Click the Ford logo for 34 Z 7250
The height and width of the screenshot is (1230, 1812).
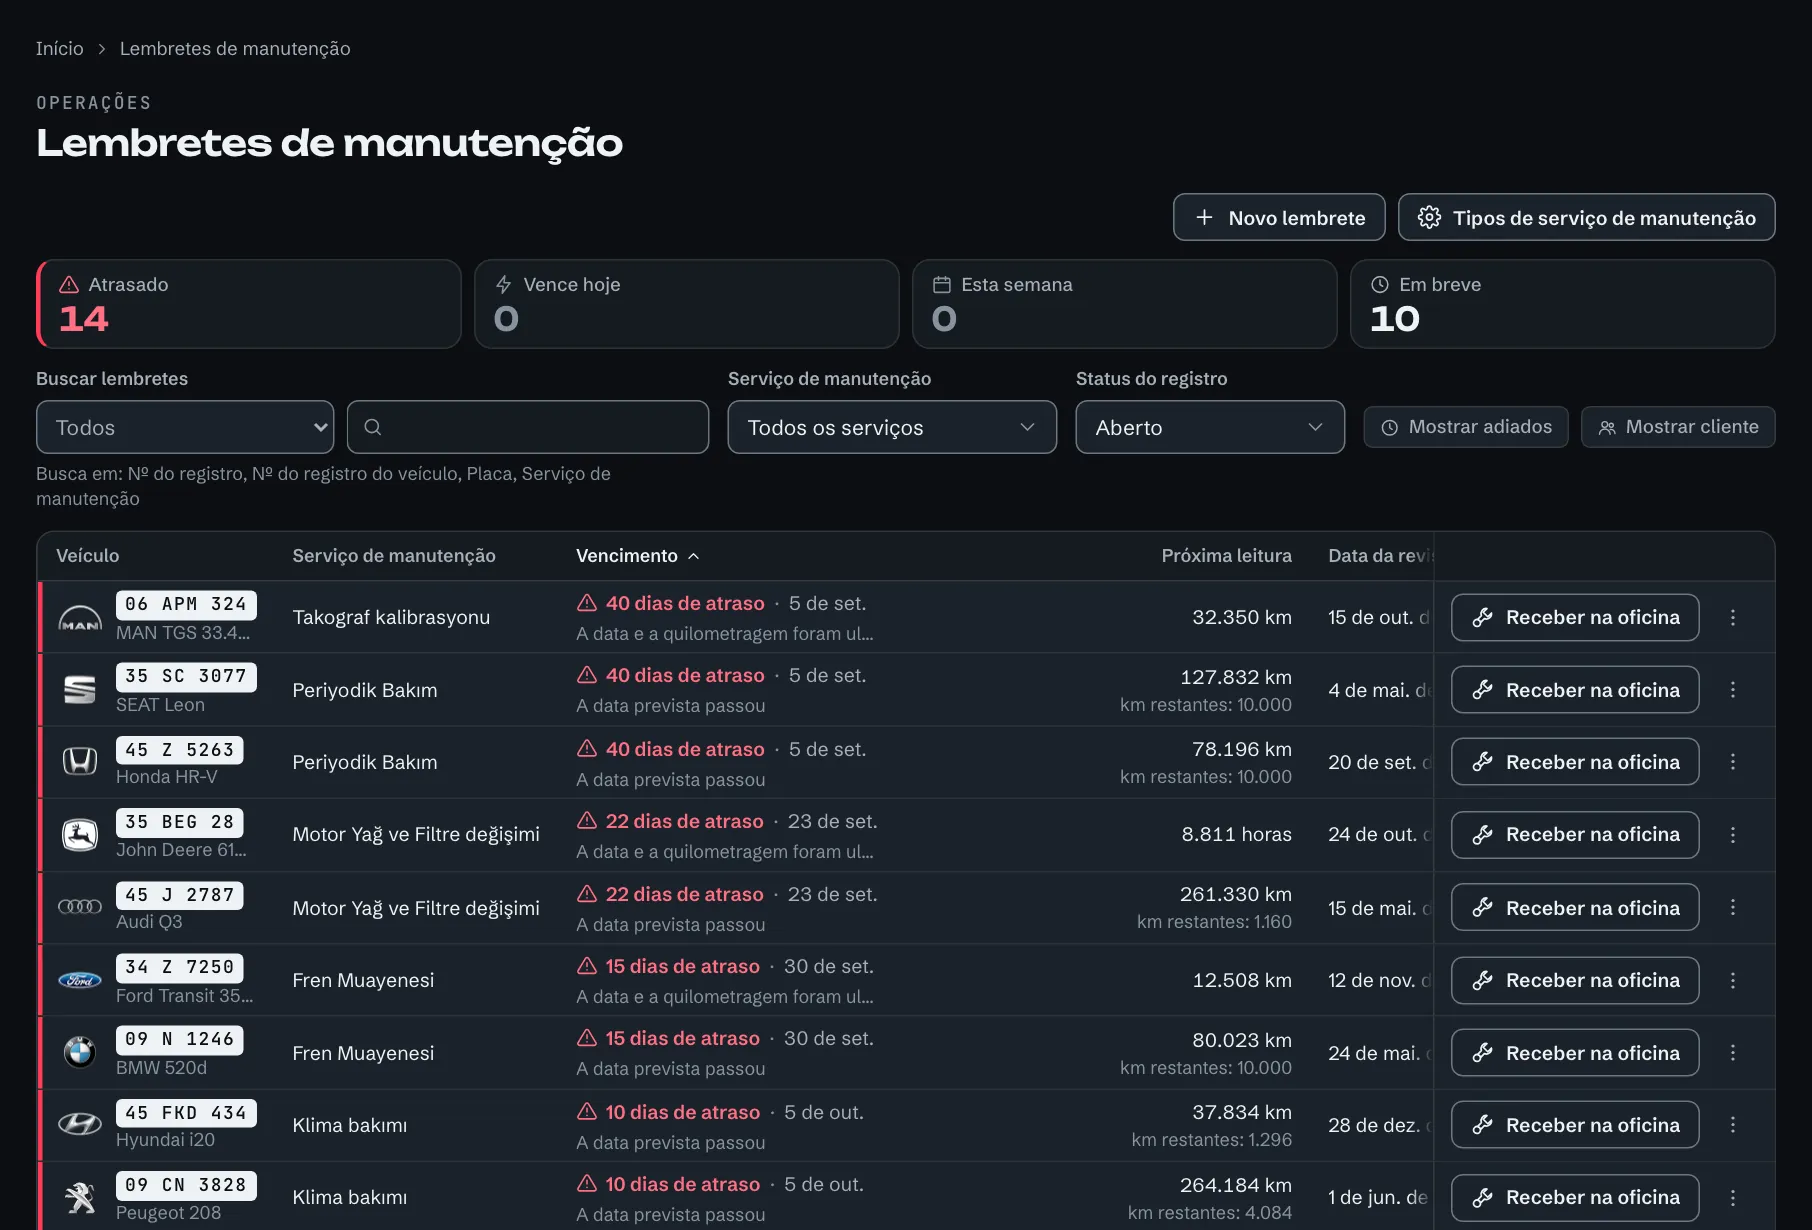click(80, 980)
